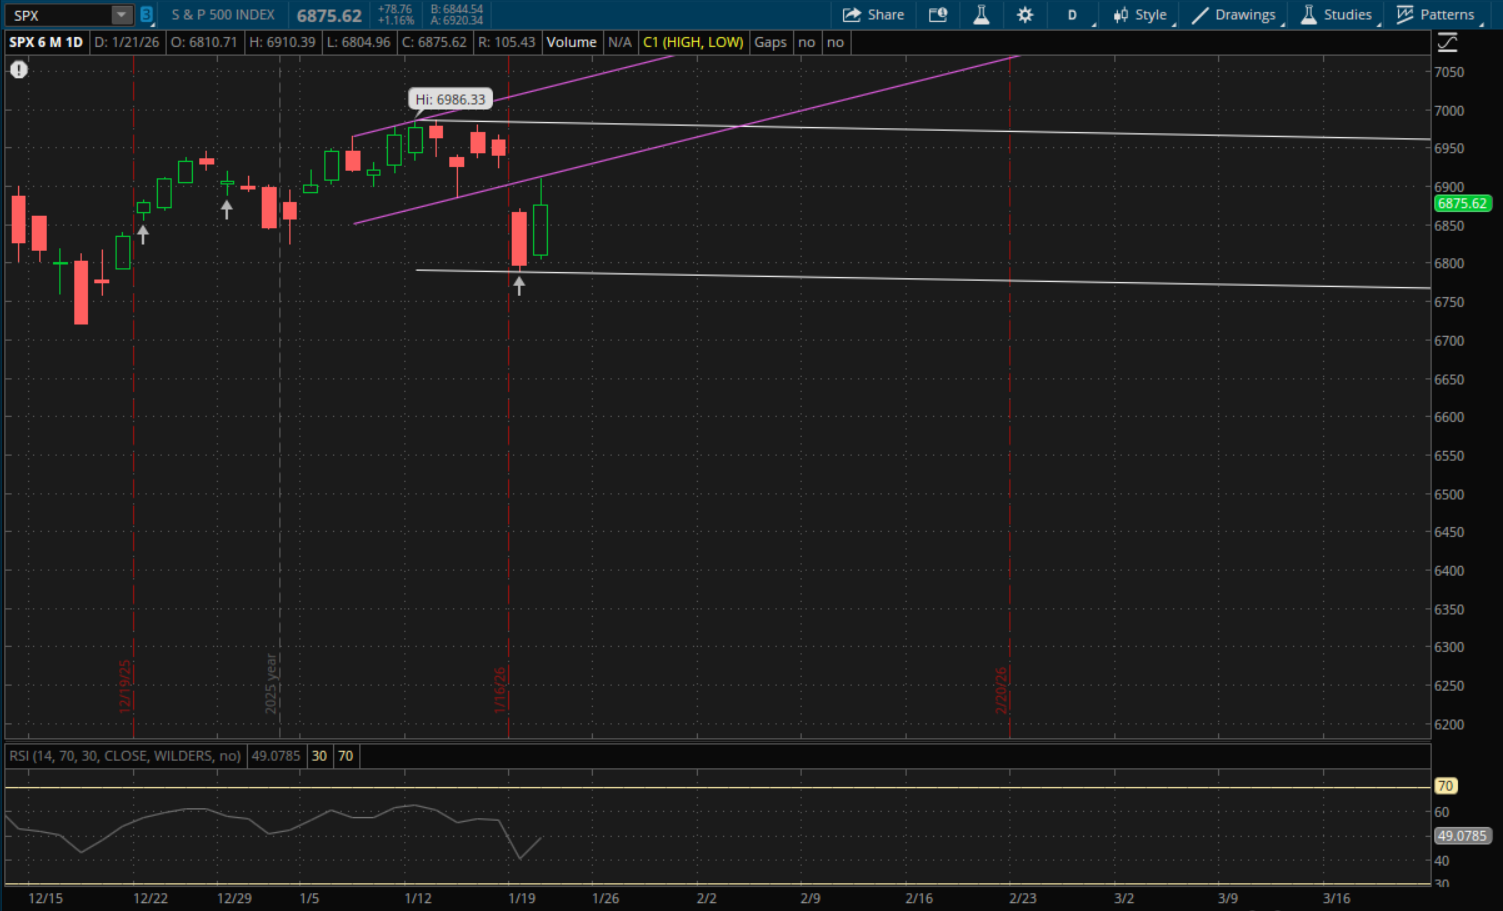1503x911 pixels.
Task: Click the alert book icon beside Share
Action: pos(938,15)
